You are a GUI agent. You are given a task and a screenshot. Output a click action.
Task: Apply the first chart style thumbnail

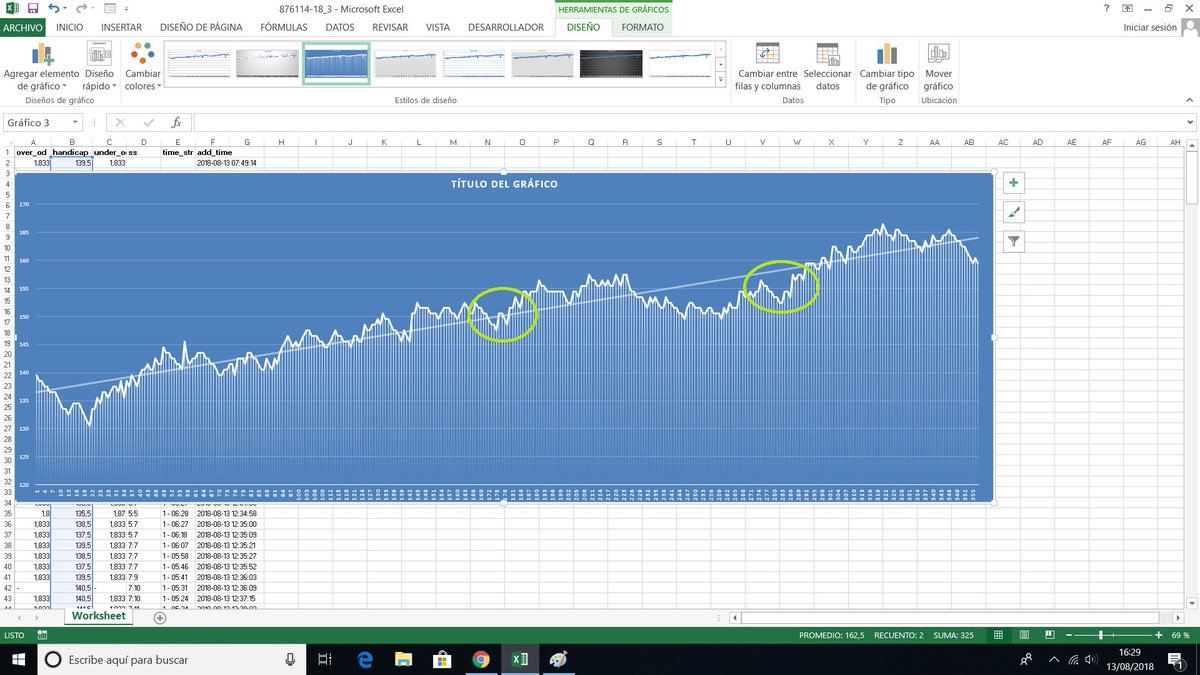pyautogui.click(x=199, y=63)
